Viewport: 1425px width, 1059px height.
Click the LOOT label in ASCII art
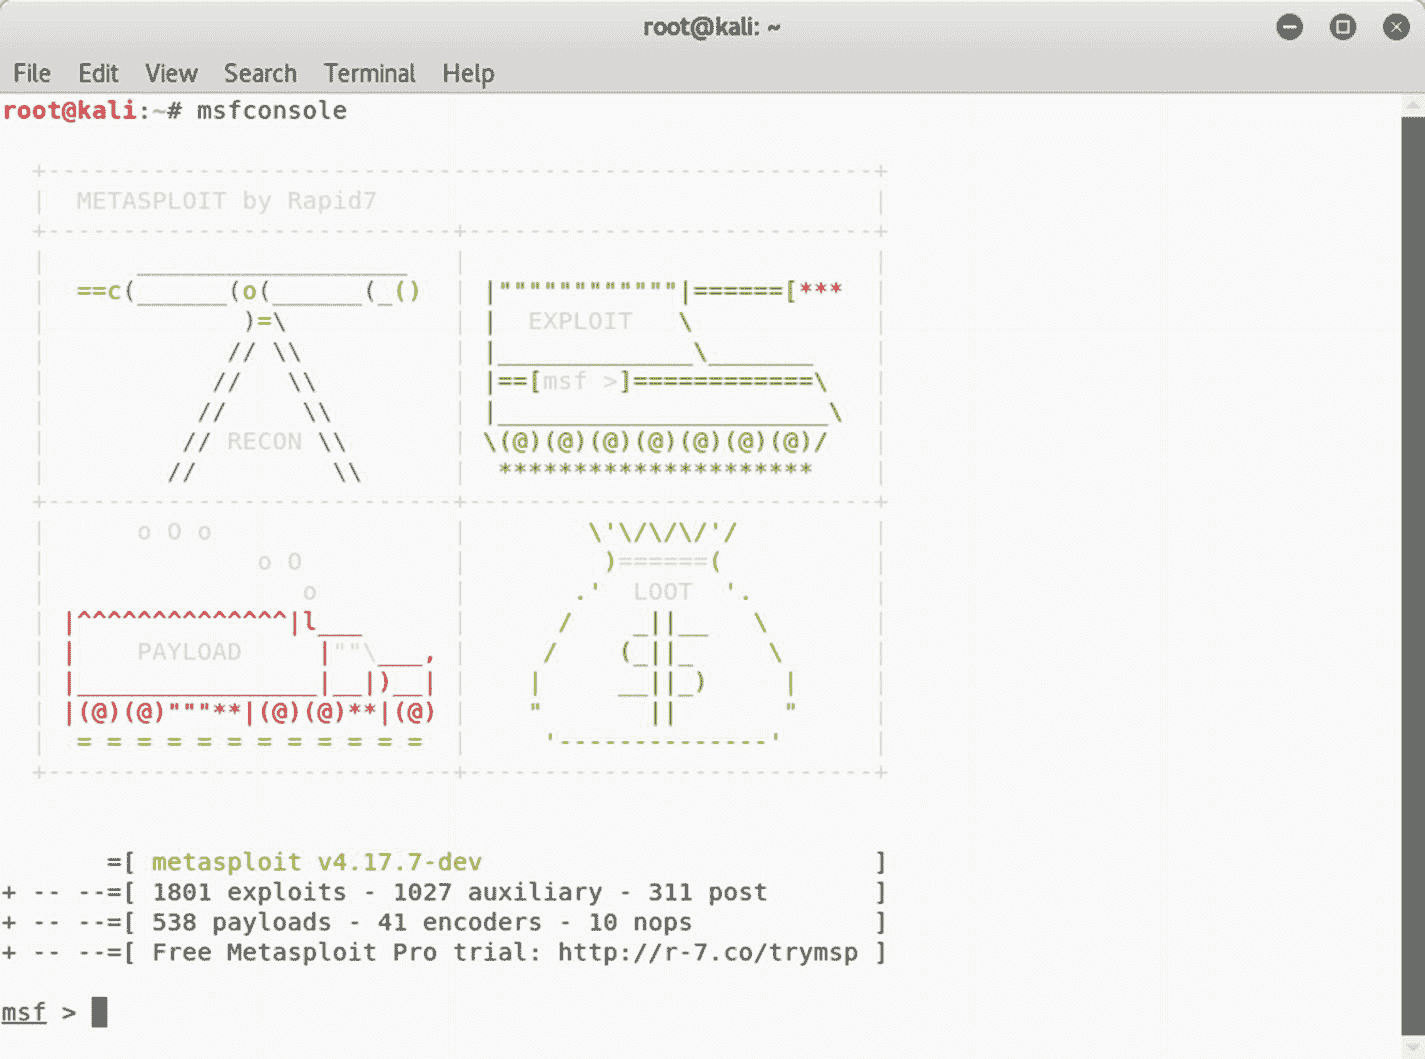point(662,592)
